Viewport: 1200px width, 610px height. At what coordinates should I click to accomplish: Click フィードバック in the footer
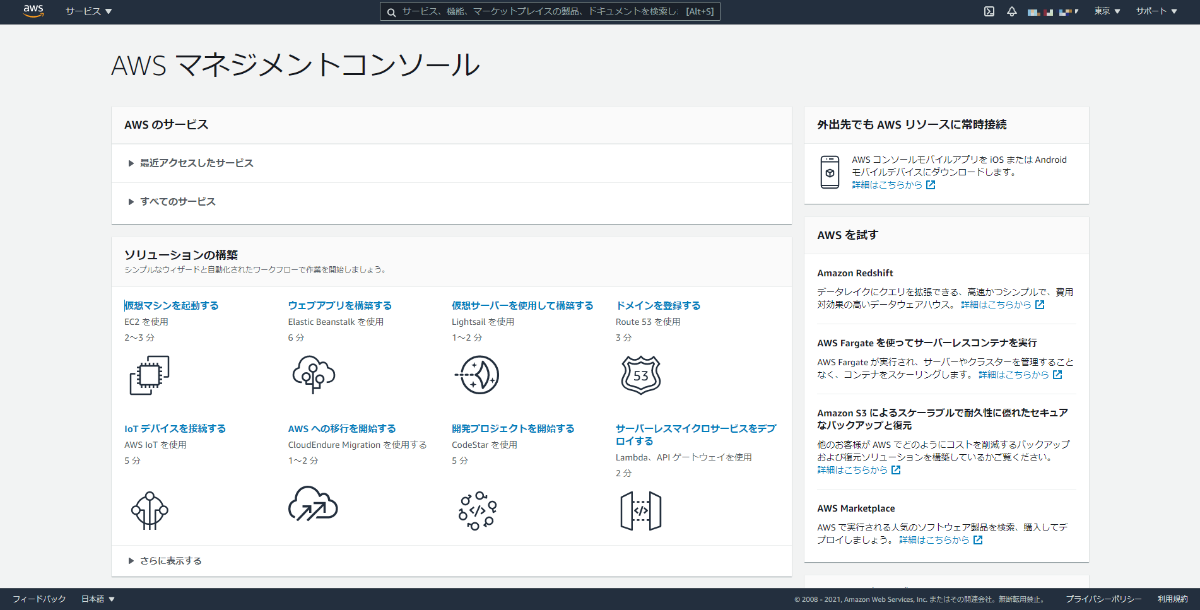[39, 599]
